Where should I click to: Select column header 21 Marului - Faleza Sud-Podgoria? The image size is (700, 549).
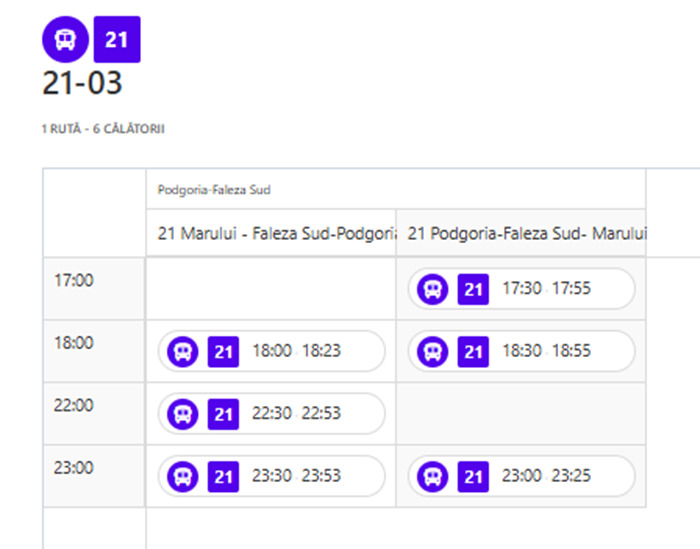click(x=272, y=234)
